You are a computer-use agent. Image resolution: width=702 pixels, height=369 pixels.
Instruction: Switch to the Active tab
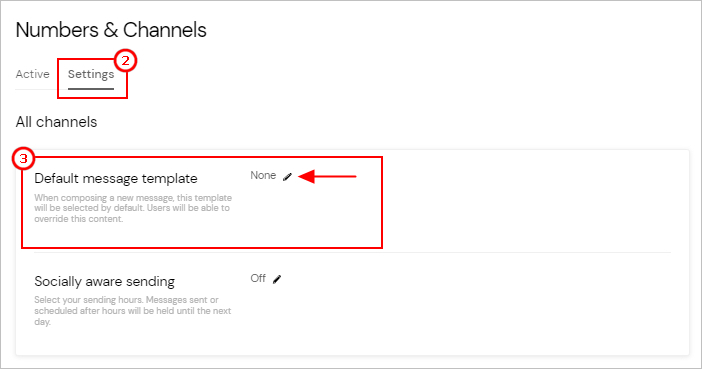(x=33, y=74)
